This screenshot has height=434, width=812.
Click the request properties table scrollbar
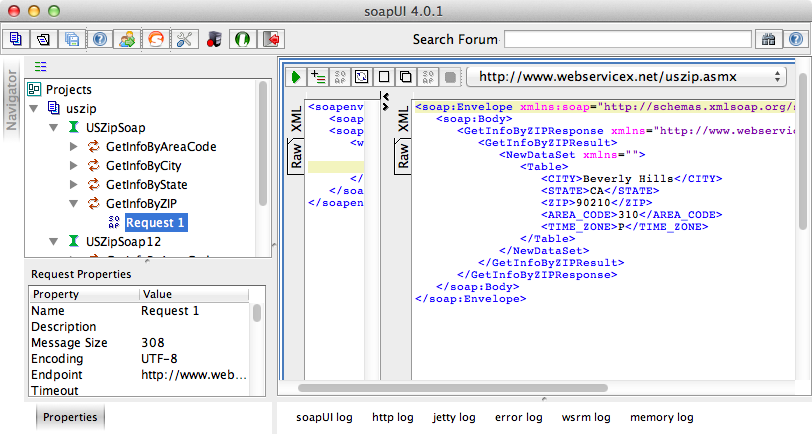(x=257, y=313)
